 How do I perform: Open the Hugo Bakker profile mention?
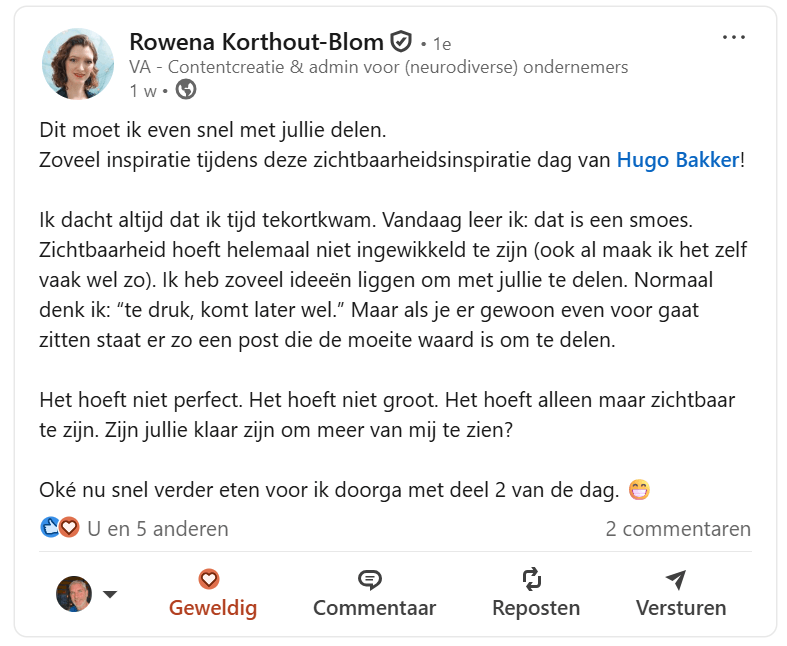pos(677,160)
